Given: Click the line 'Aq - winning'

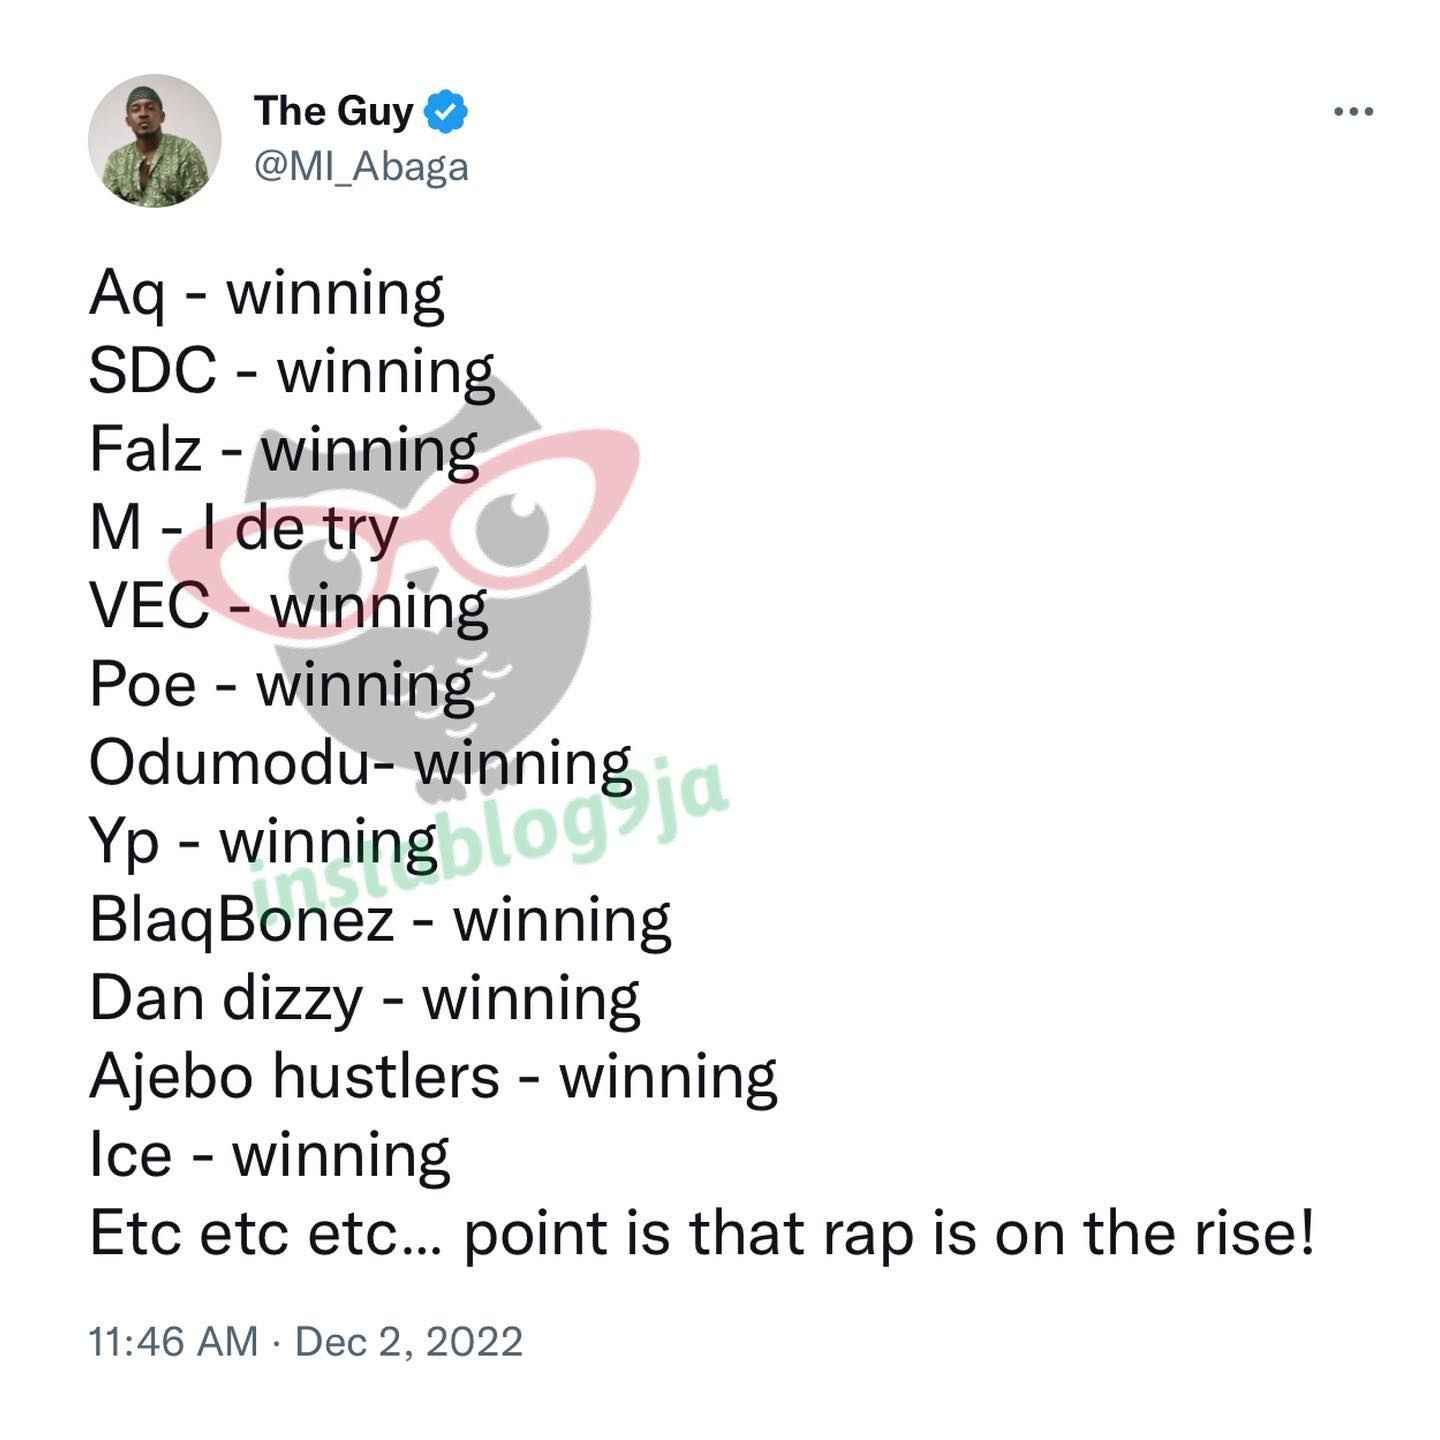Looking at the screenshot, I should tap(267, 294).
